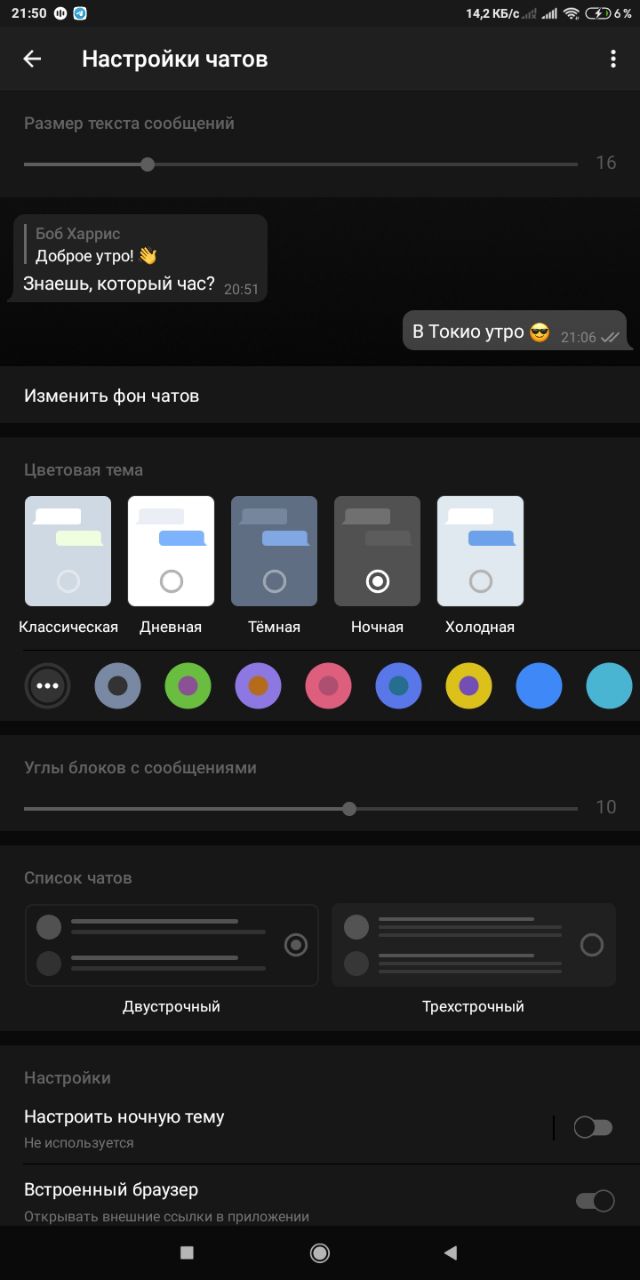
Task: Tap the Android back triangle button
Action: (450, 1252)
